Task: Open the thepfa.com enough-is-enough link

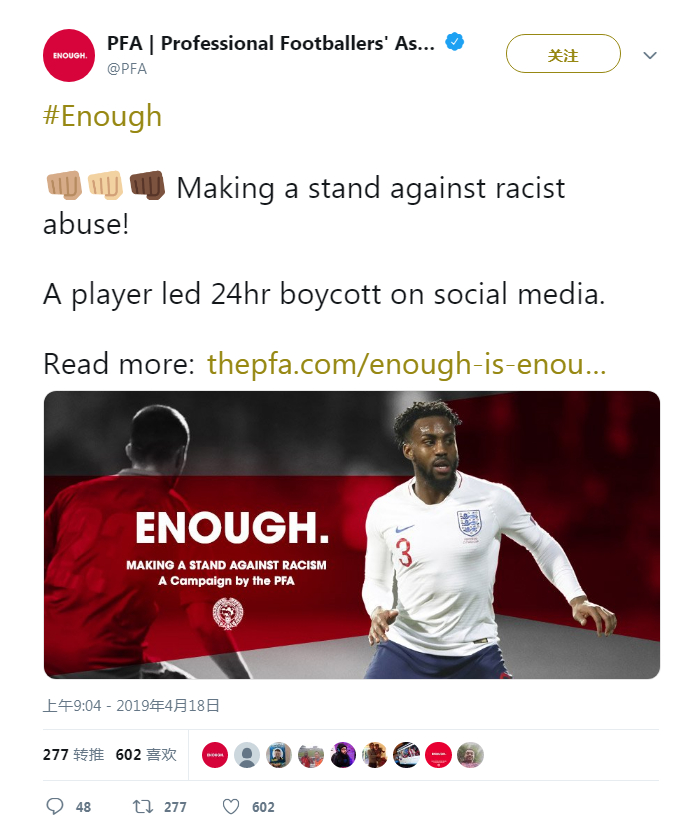Action: click(406, 364)
